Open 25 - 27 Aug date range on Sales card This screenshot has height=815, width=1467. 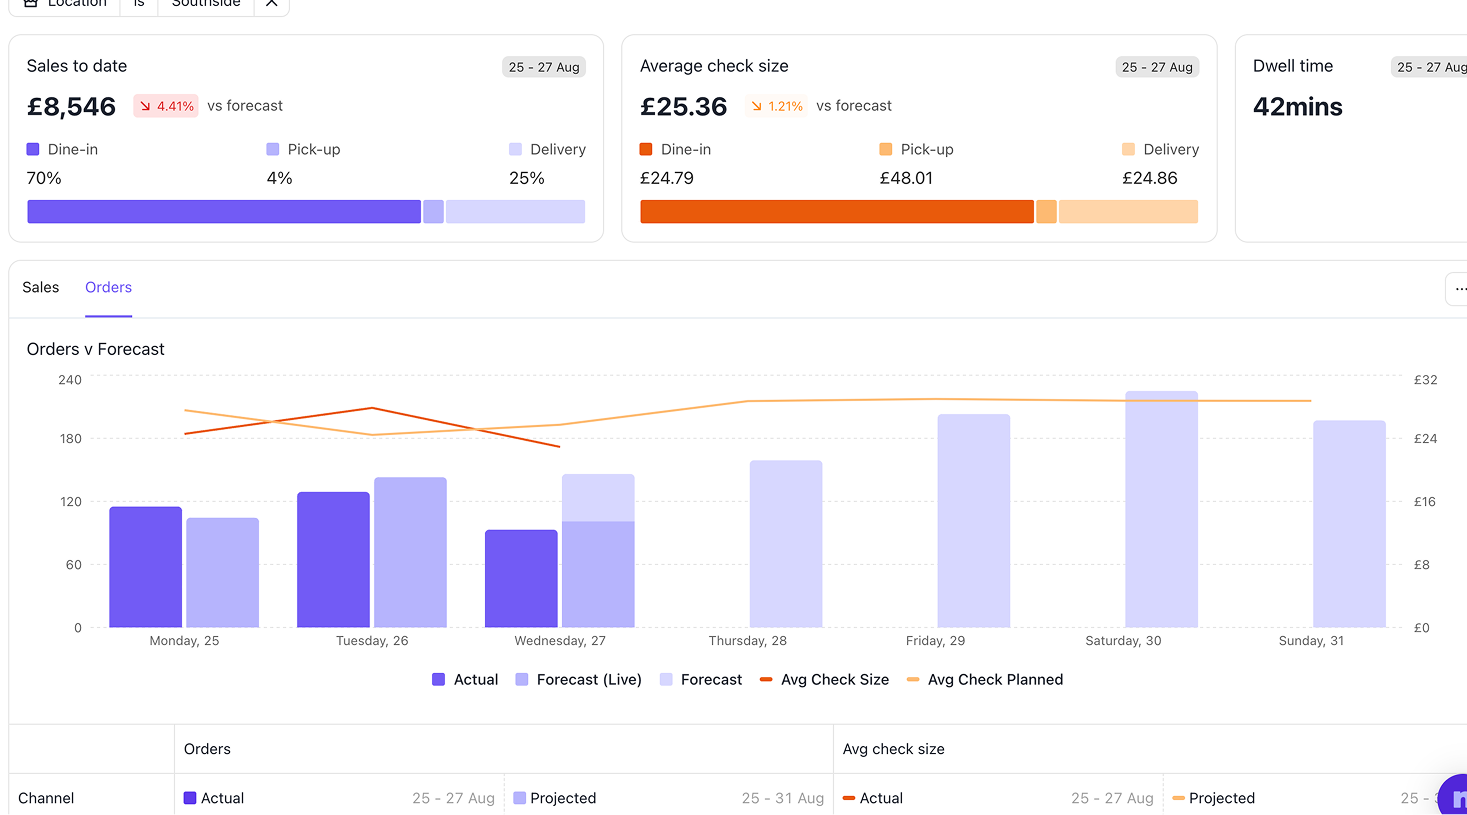click(x=543, y=67)
